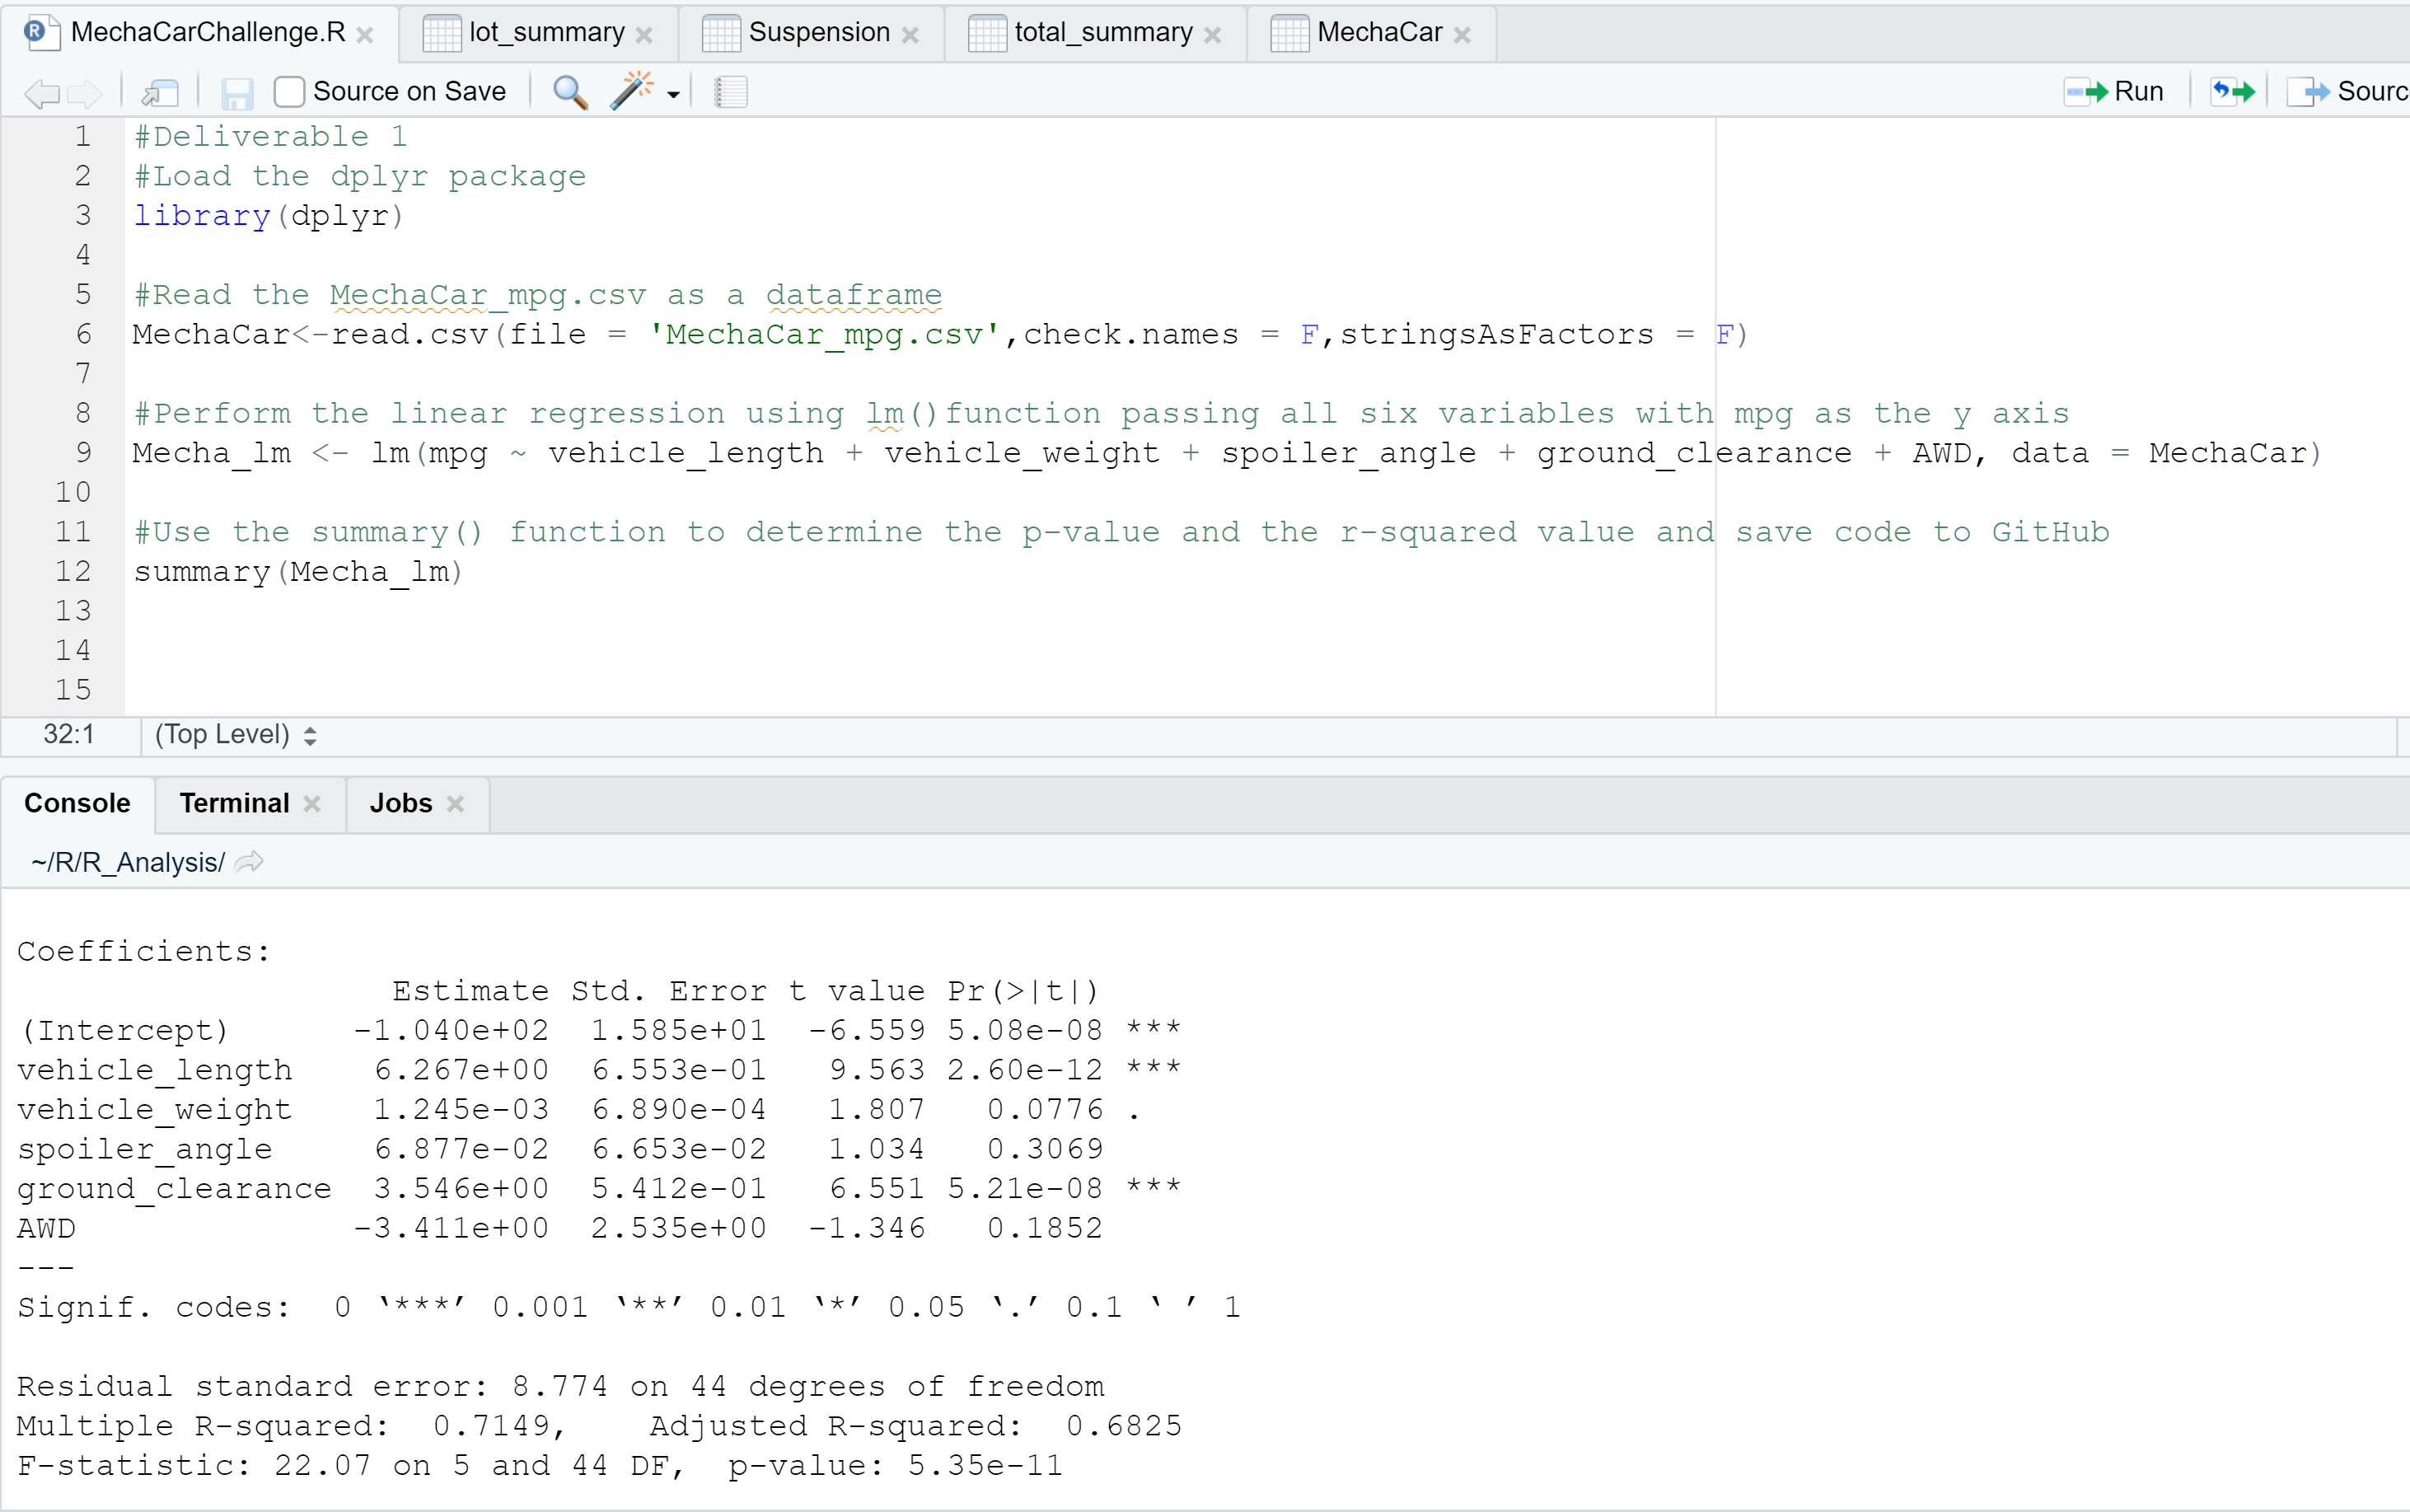2410x1512 pixels.
Task: Click the ~/R/R_Analysis/ path label
Action: (128, 862)
